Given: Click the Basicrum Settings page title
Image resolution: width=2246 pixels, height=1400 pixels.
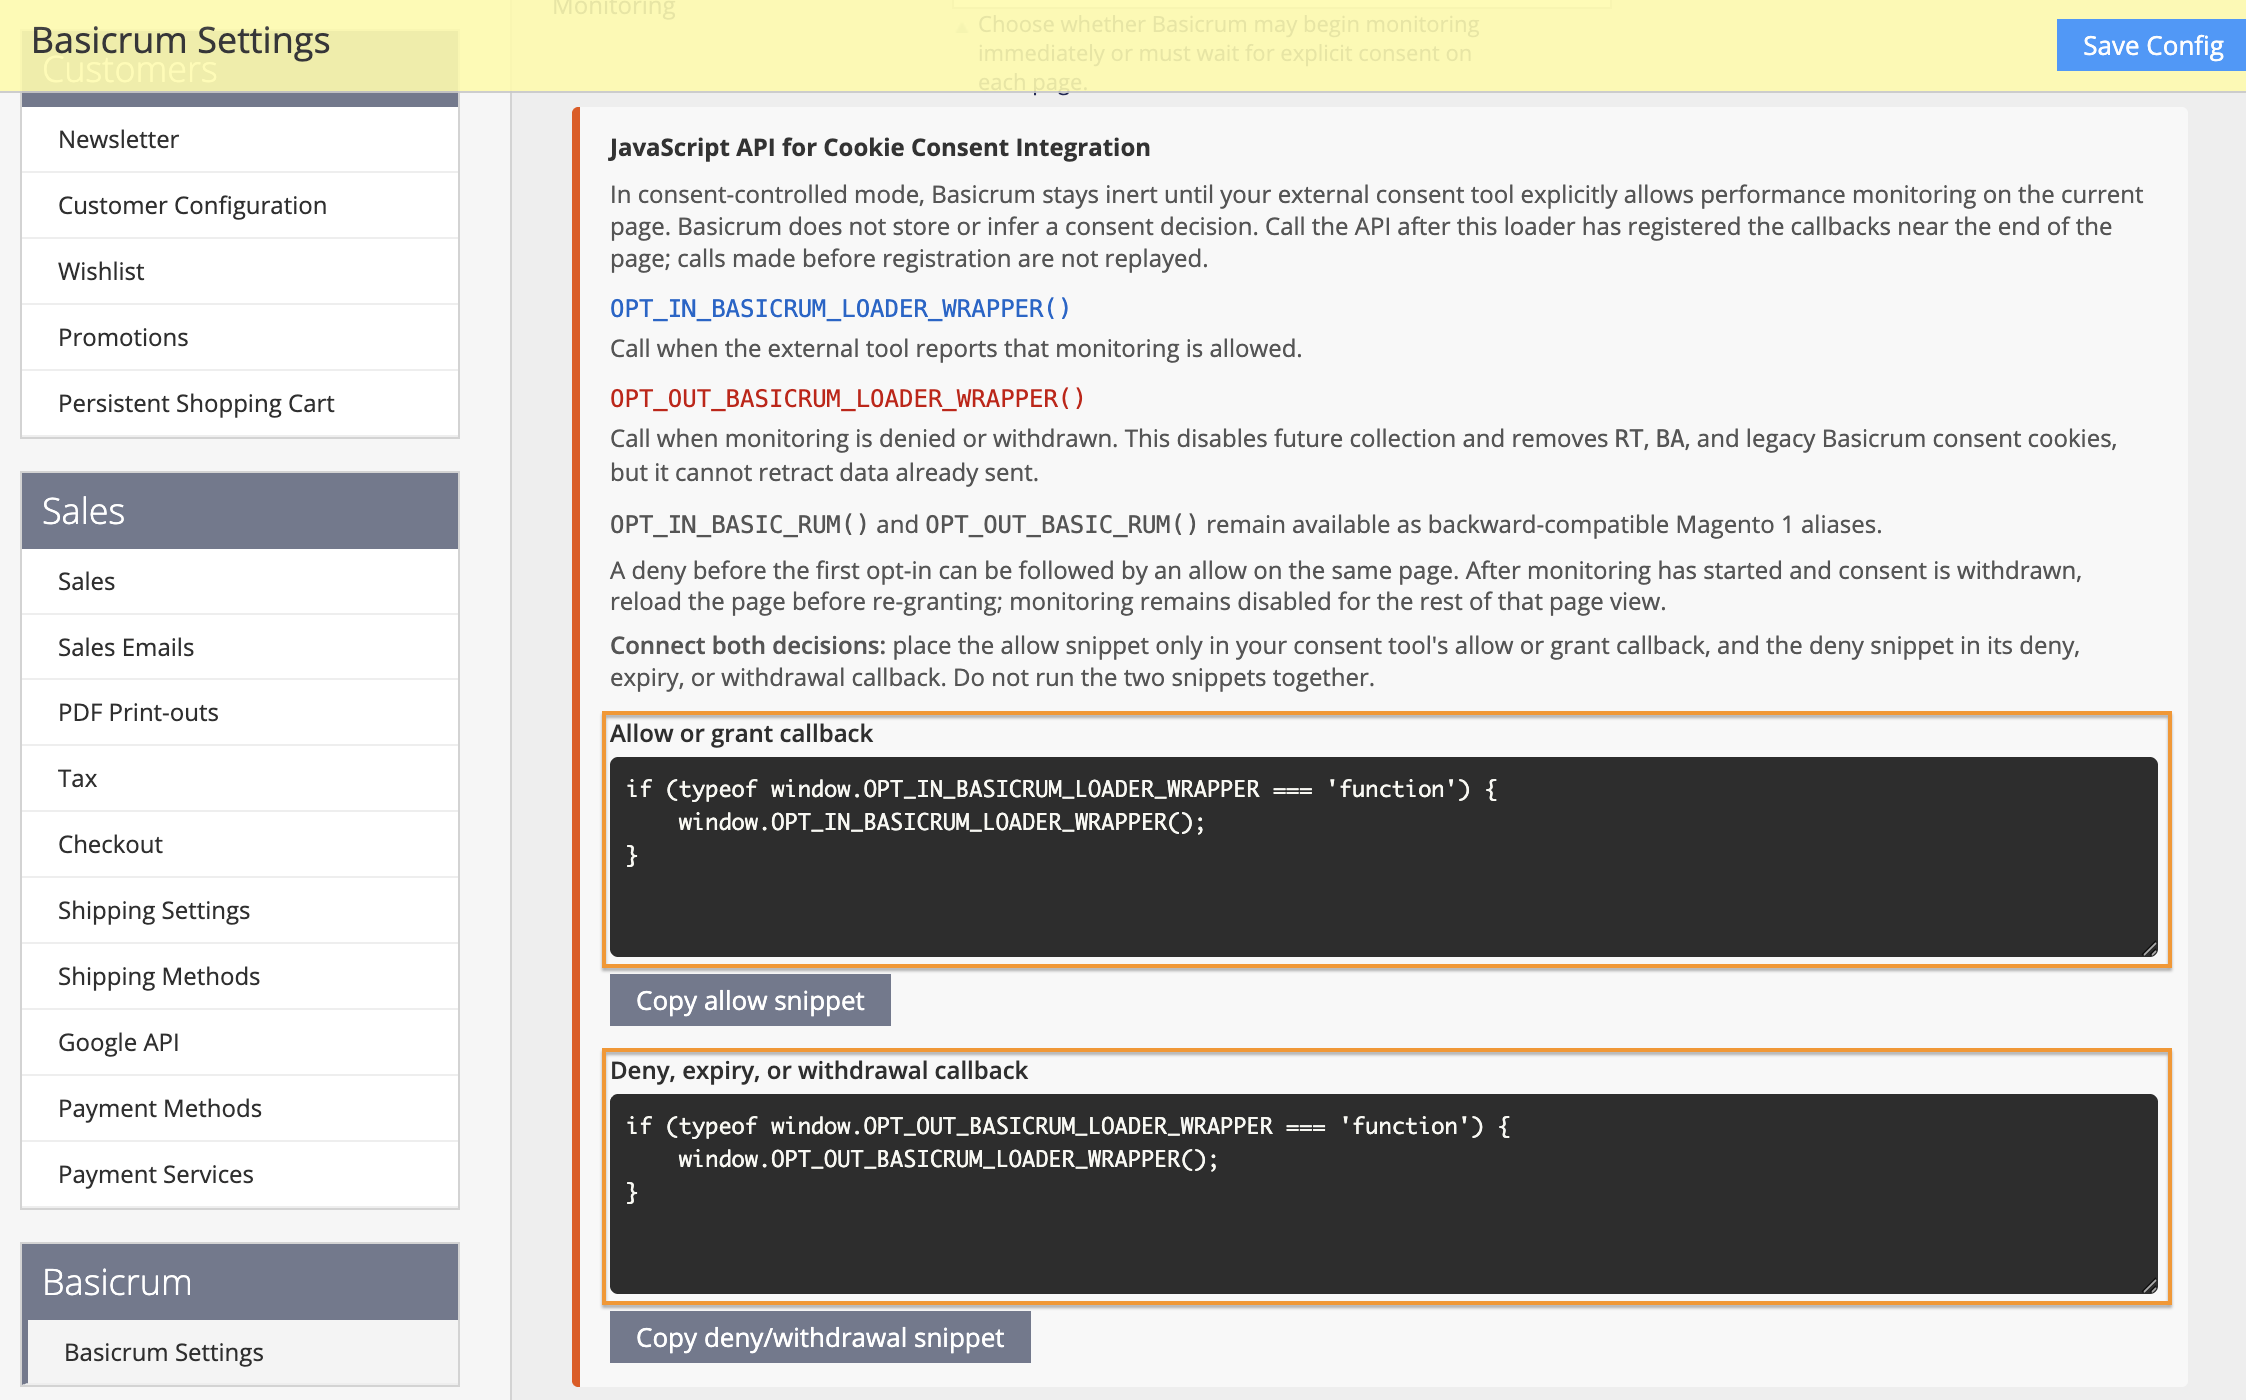Looking at the screenshot, I should (180, 40).
